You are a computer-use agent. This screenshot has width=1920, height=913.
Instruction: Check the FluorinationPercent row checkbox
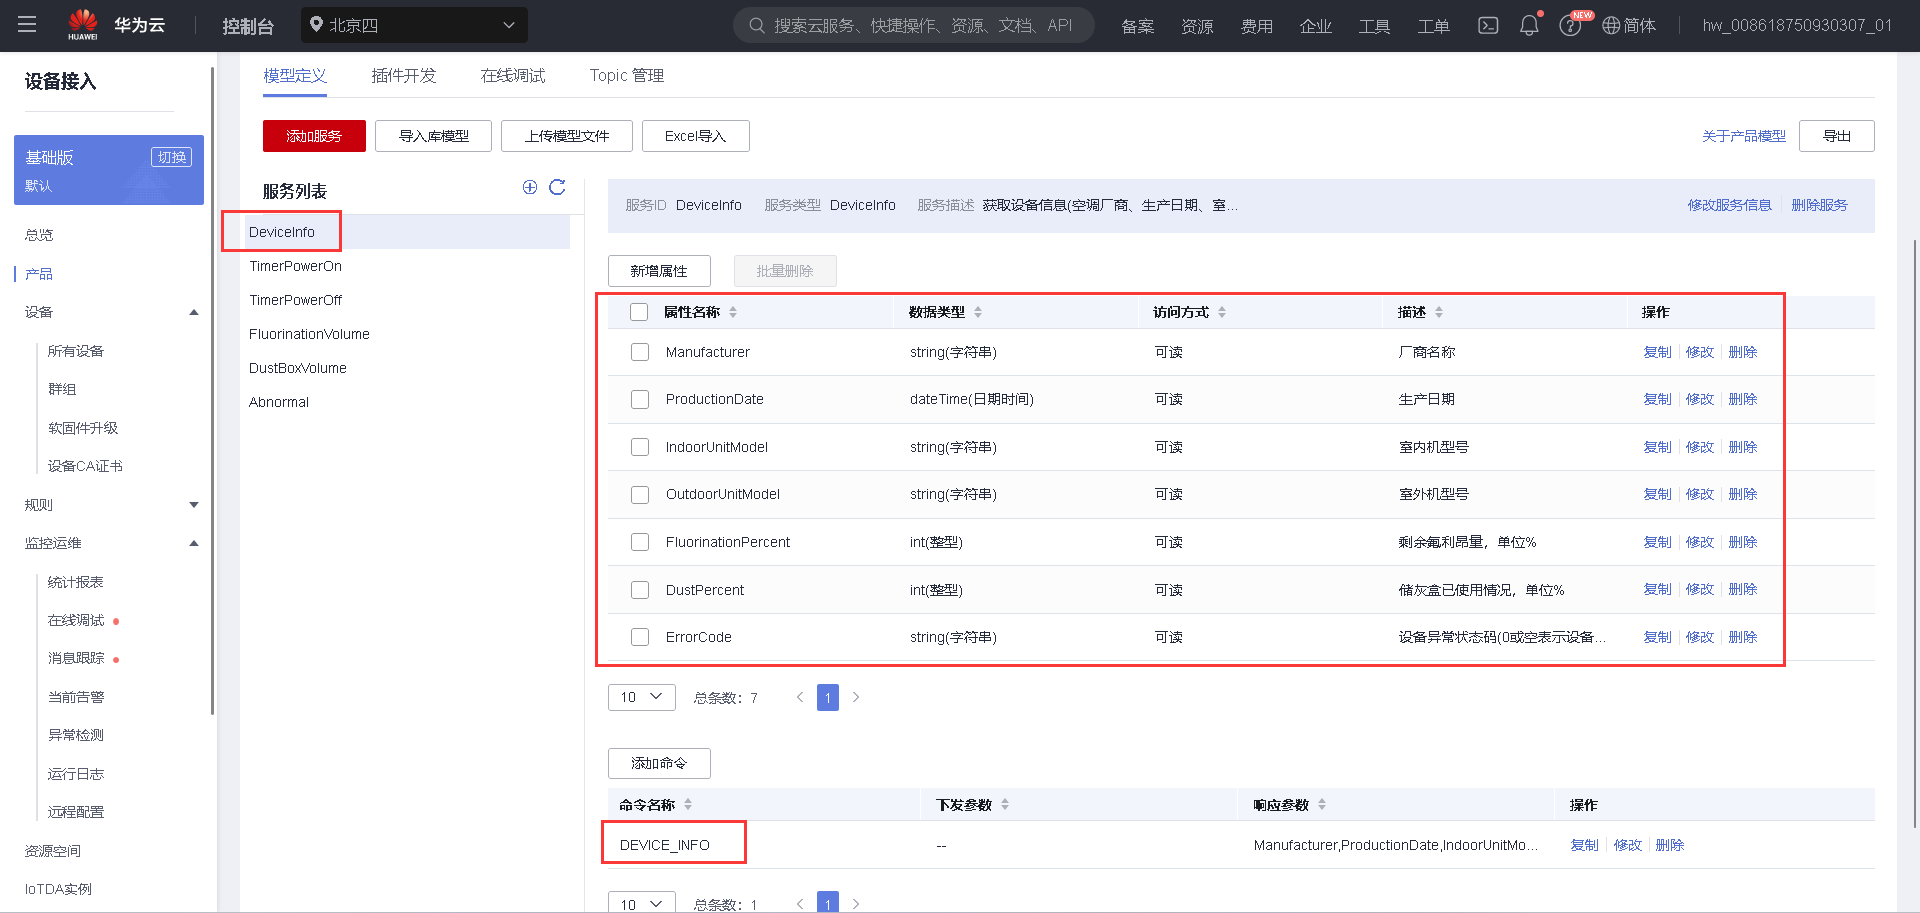tap(640, 542)
